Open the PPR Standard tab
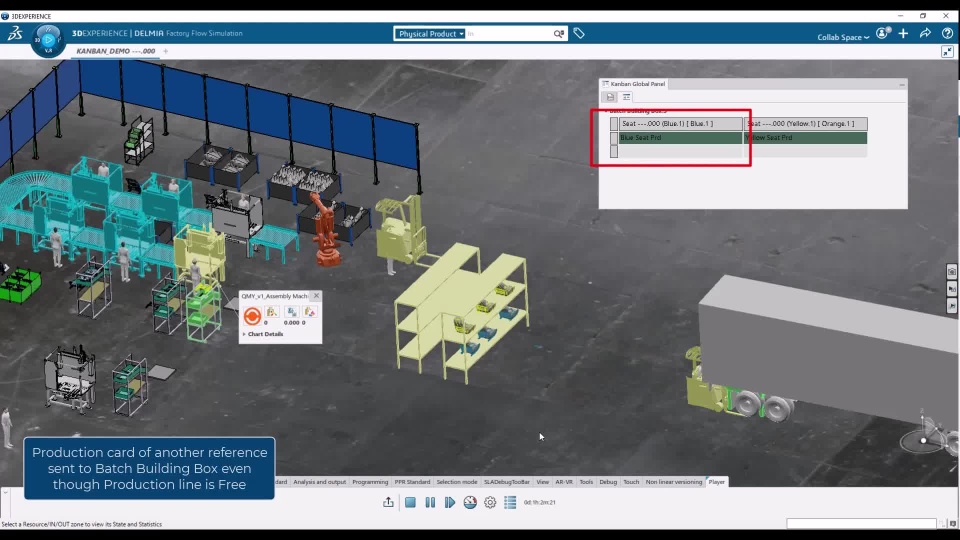The width and height of the screenshot is (960, 540). coord(413,482)
